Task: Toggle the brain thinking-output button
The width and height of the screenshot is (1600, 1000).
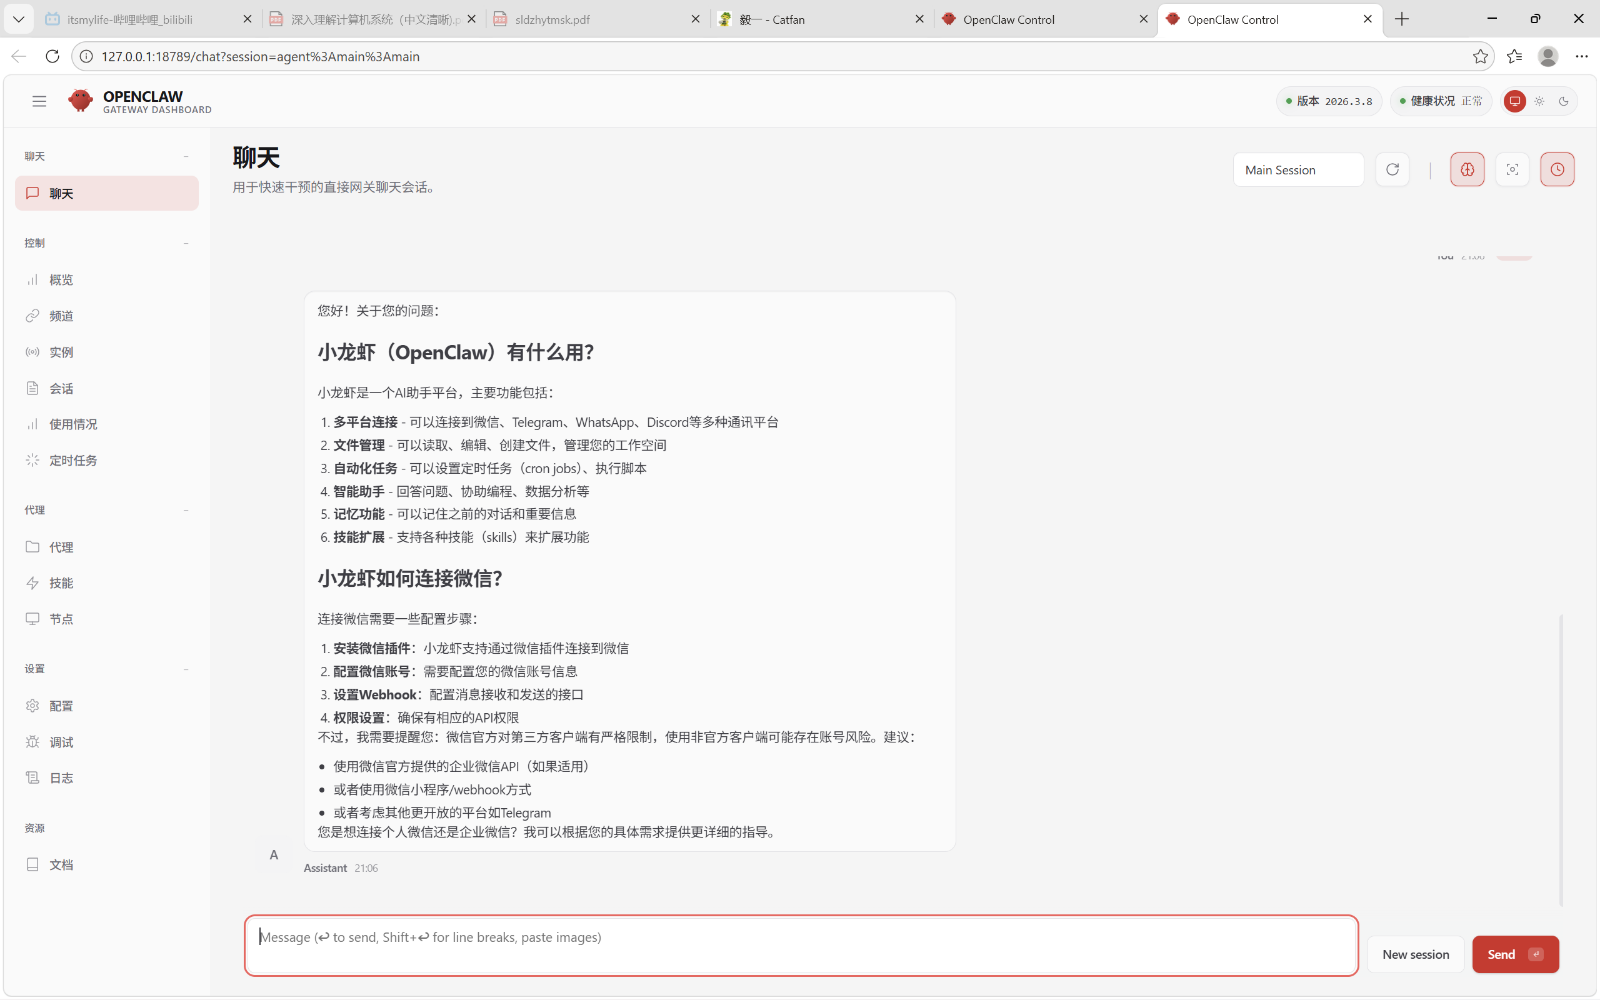Action: [x=1467, y=170]
